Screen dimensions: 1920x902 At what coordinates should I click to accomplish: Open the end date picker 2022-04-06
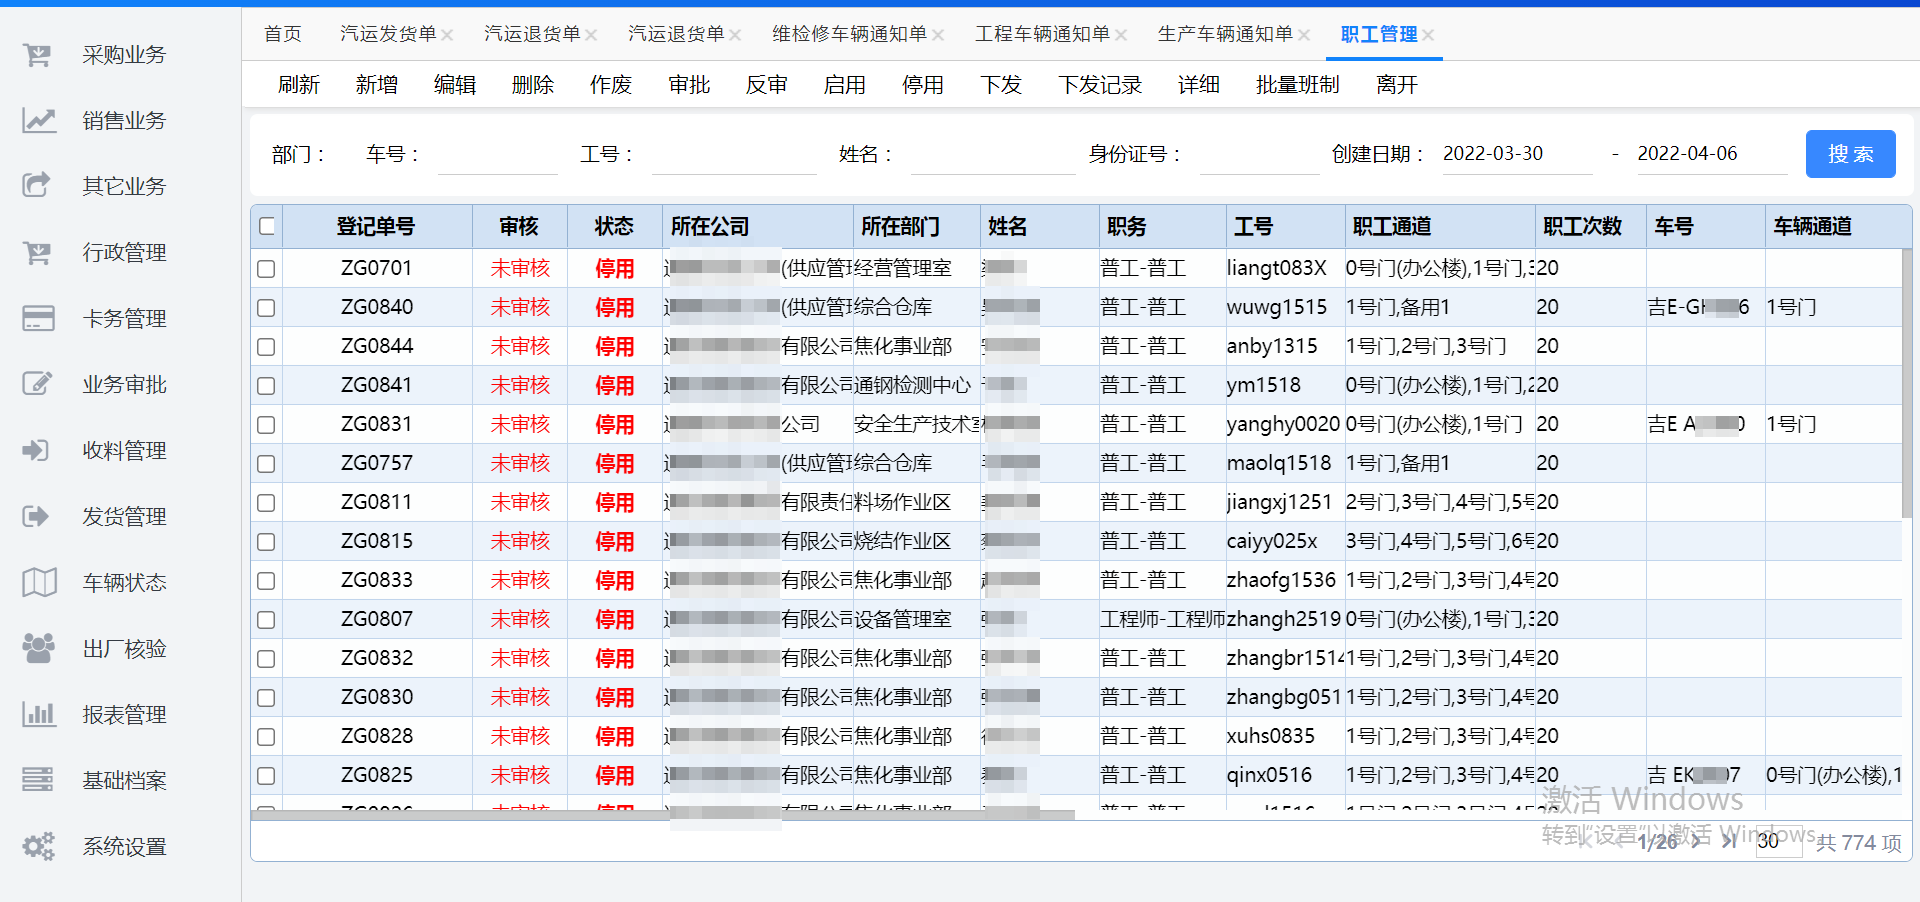pyautogui.click(x=1711, y=153)
